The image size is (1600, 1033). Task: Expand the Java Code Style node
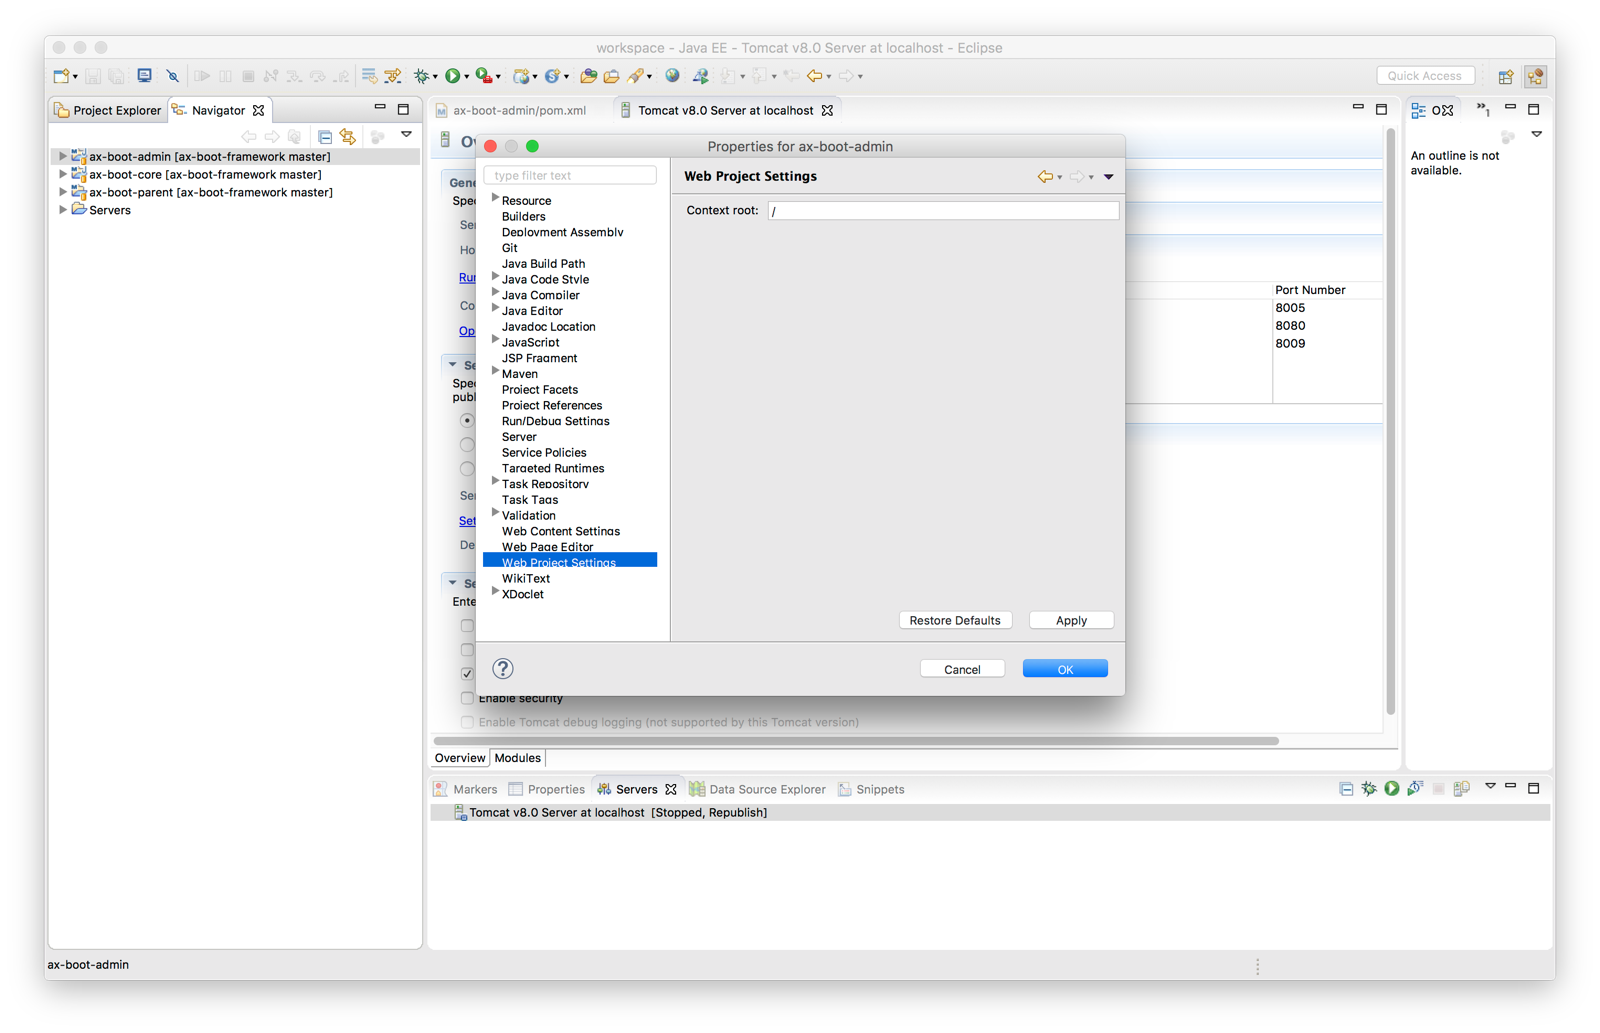coord(495,278)
